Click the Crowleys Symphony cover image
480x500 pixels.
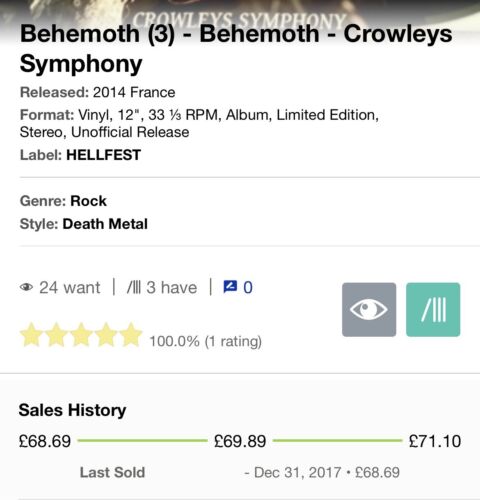(240, 13)
